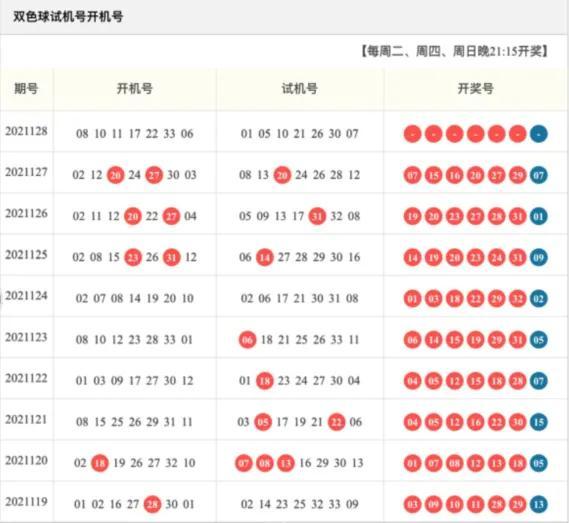The height and width of the screenshot is (523, 569).
Task: Click issue number 2021120
Action: click(x=26, y=461)
